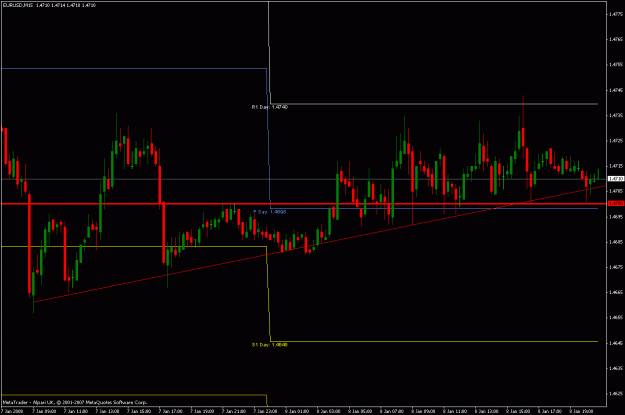Click the 1.4765 price axis label
Screen dimensions: 625x415
pyautogui.click(x=616, y=39)
